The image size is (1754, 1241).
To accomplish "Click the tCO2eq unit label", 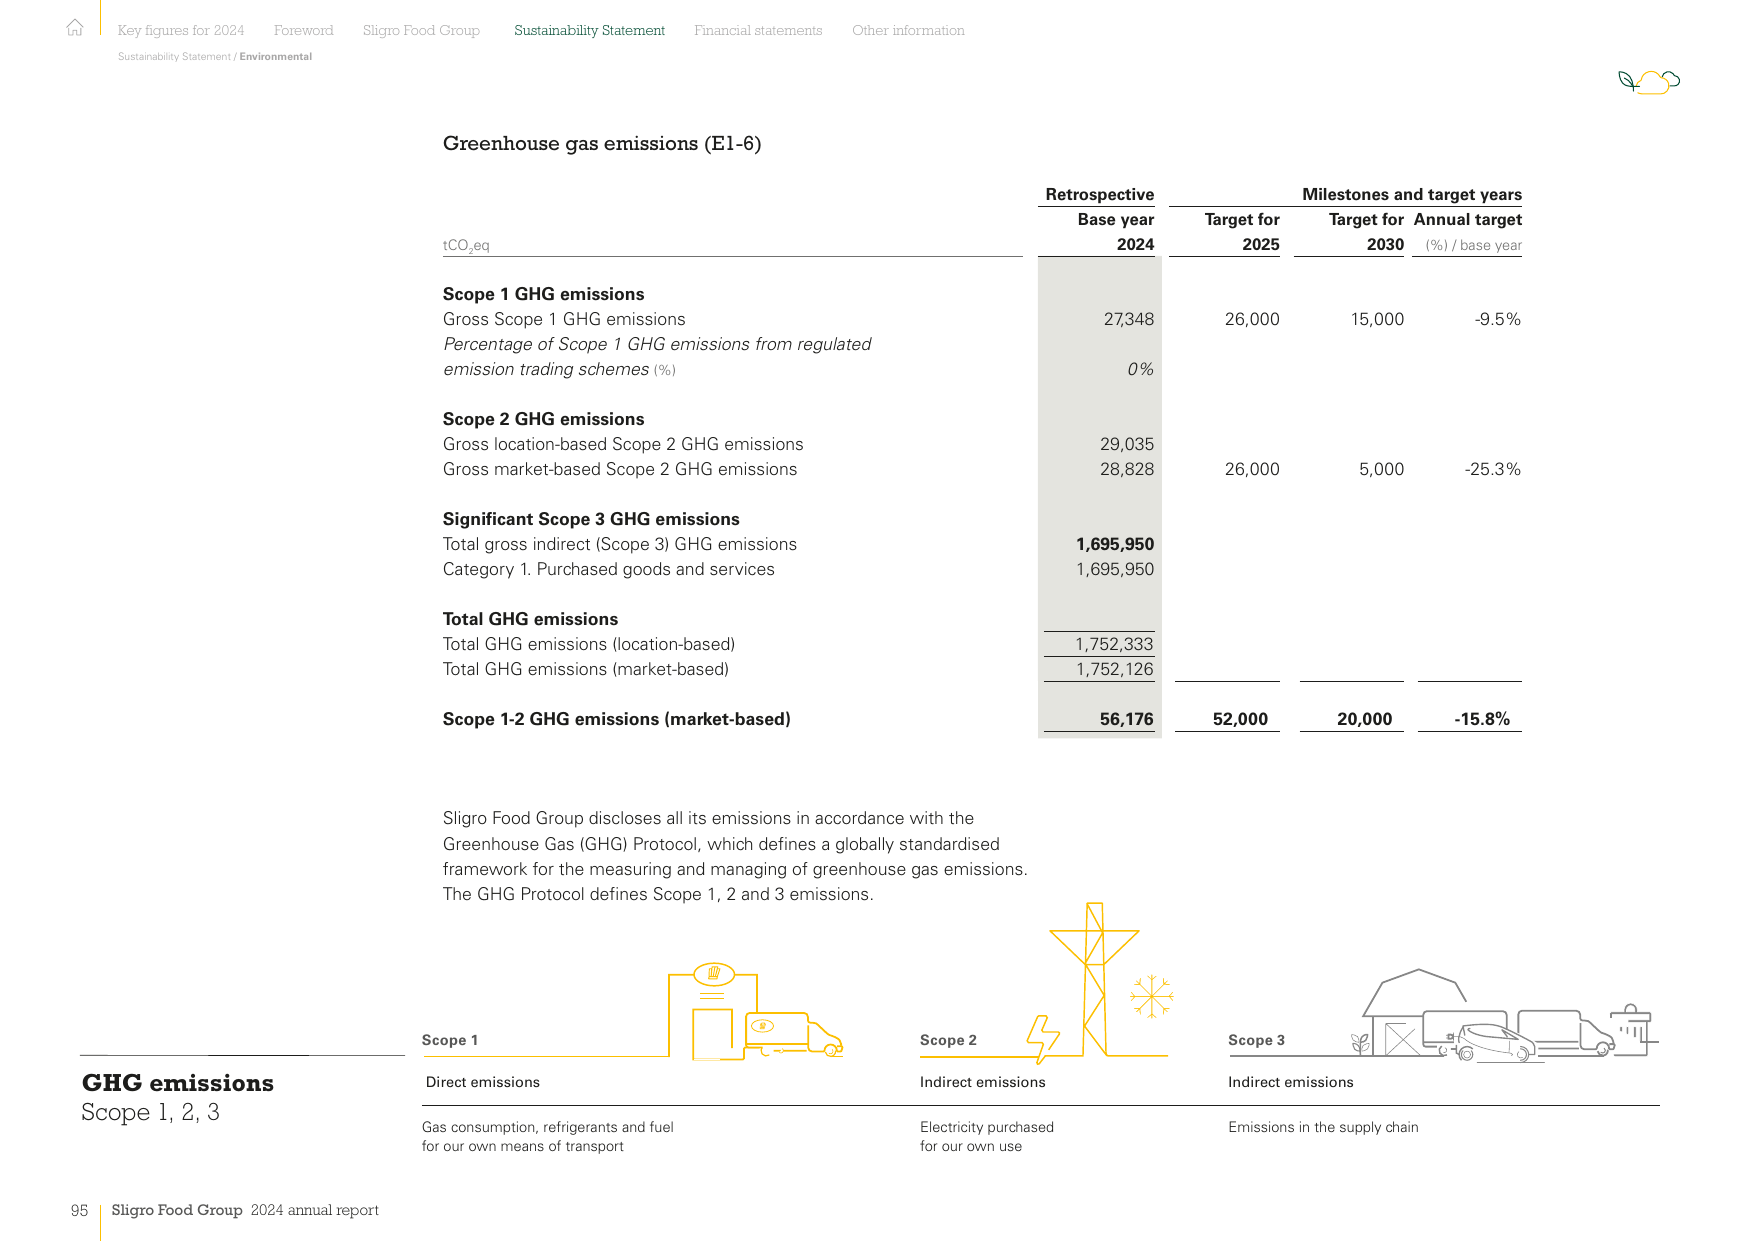I will 466,246.
